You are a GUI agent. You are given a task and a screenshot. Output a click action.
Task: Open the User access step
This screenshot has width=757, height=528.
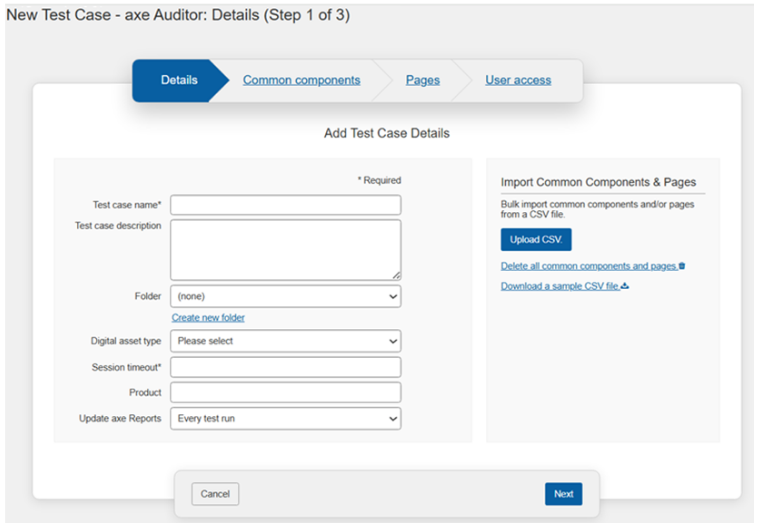(518, 80)
